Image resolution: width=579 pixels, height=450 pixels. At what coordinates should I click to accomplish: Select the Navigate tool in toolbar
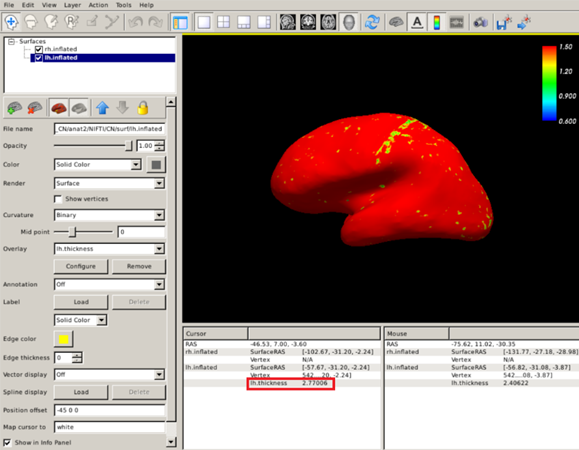coord(11,22)
